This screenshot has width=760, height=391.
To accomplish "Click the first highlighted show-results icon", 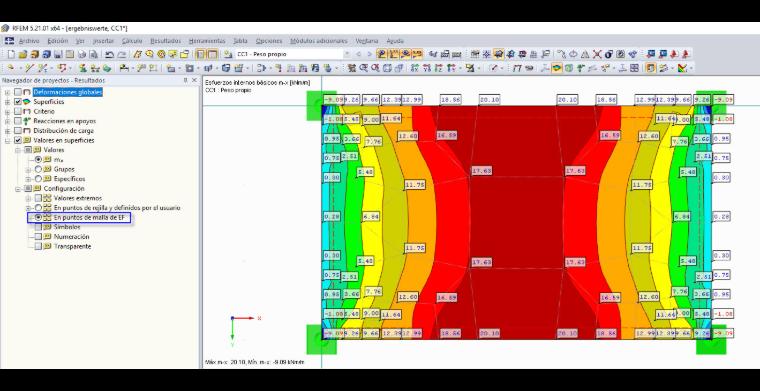I will [x=382, y=54].
